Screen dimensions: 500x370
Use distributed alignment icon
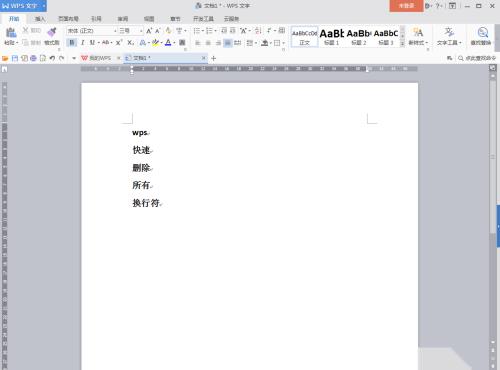pyautogui.click(x=237, y=43)
